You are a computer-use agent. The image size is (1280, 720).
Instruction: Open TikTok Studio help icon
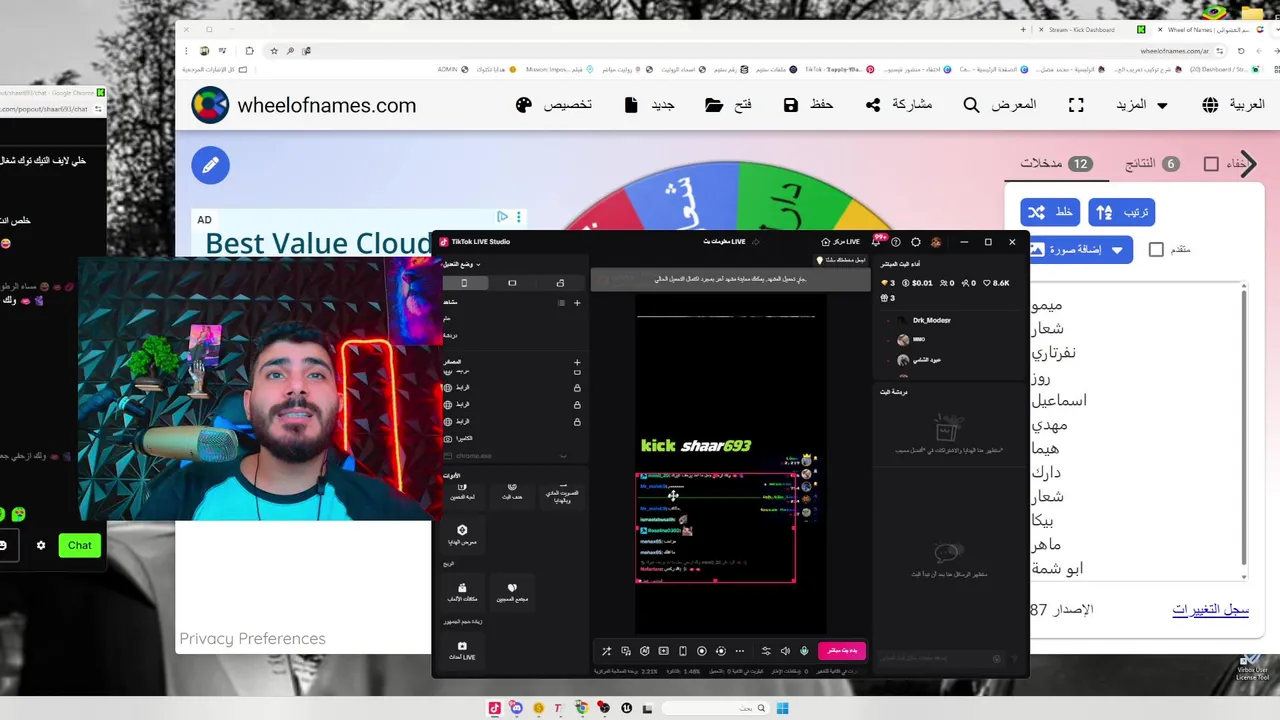point(896,242)
